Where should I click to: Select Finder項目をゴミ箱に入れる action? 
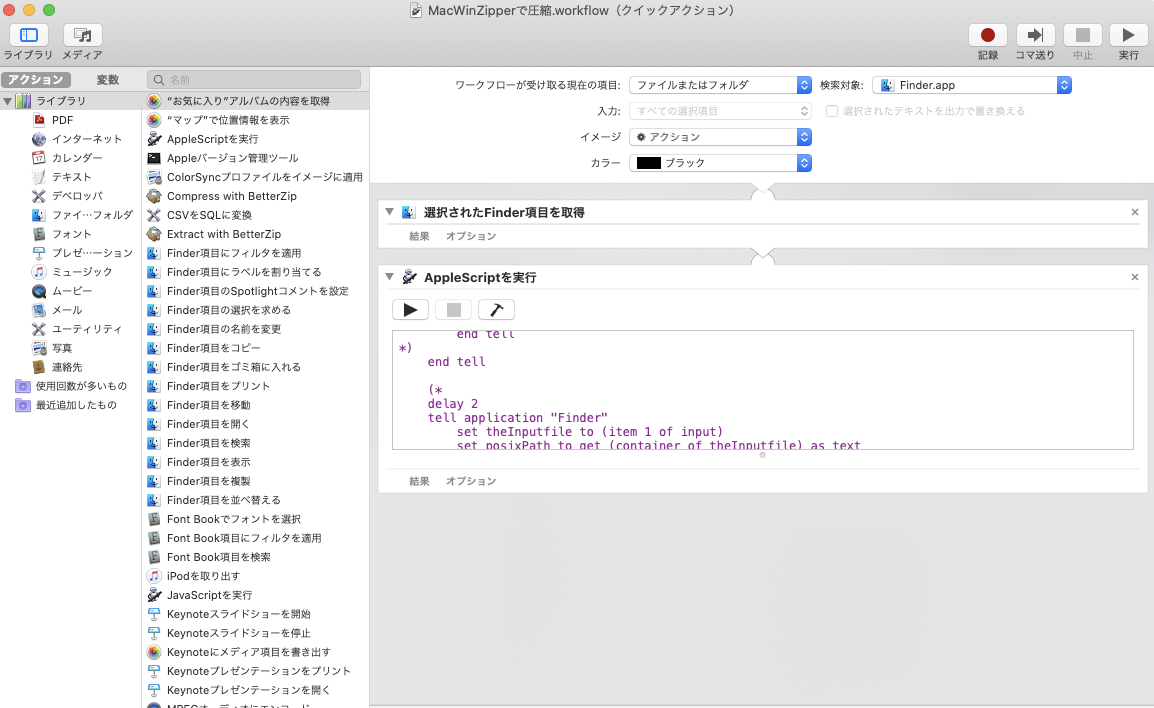[233, 367]
